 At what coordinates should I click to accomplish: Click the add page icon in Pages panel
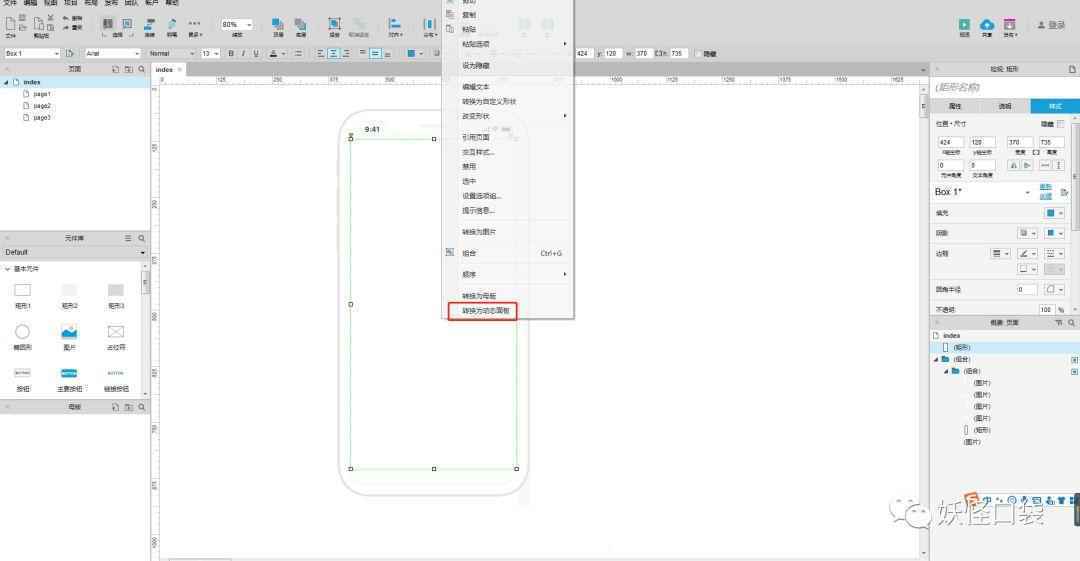pos(116,69)
